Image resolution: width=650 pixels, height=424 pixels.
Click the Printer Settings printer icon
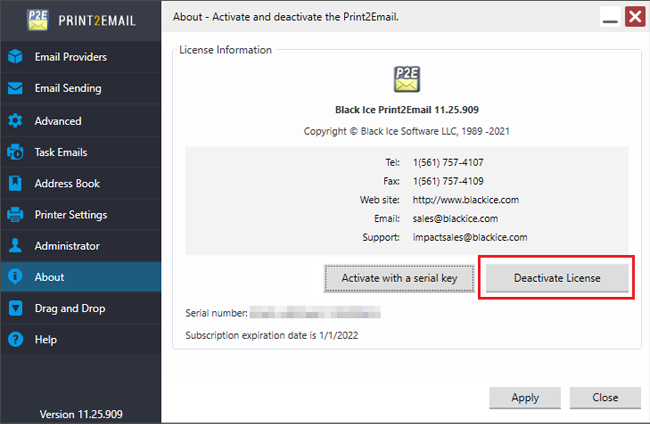pyautogui.click(x=15, y=214)
